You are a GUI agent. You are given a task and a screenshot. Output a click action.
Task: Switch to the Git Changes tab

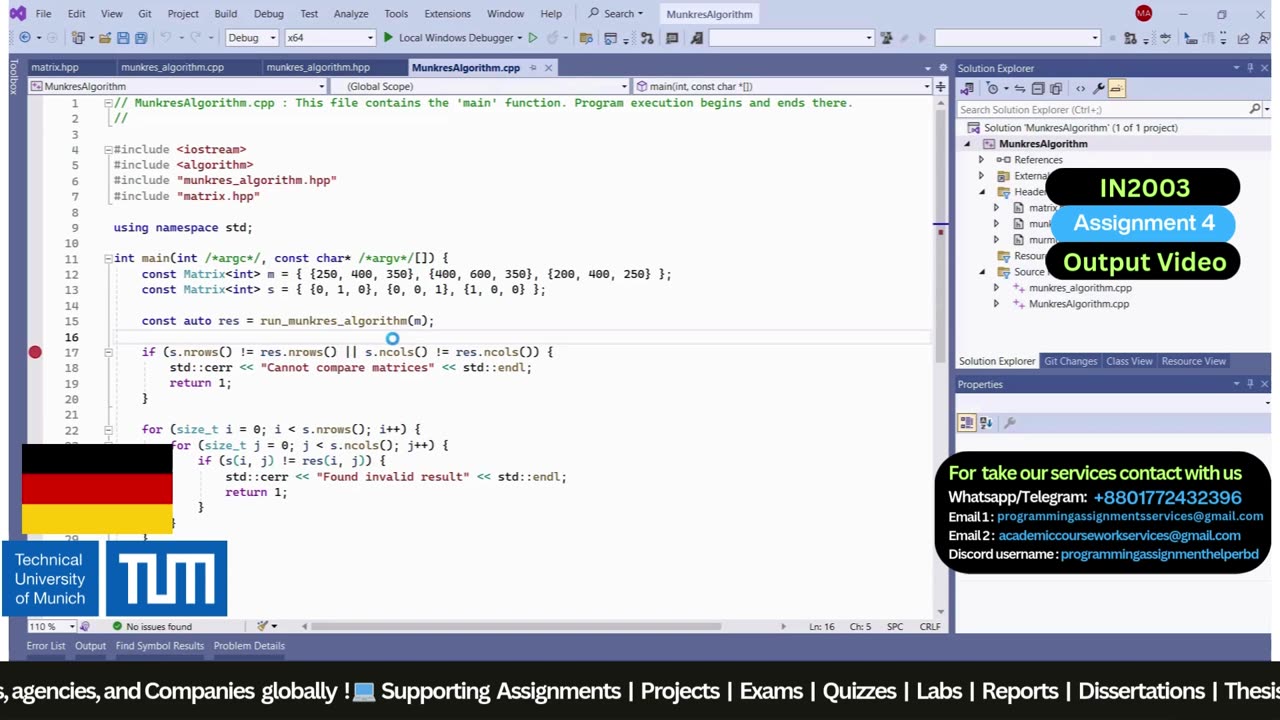pyautogui.click(x=1070, y=362)
